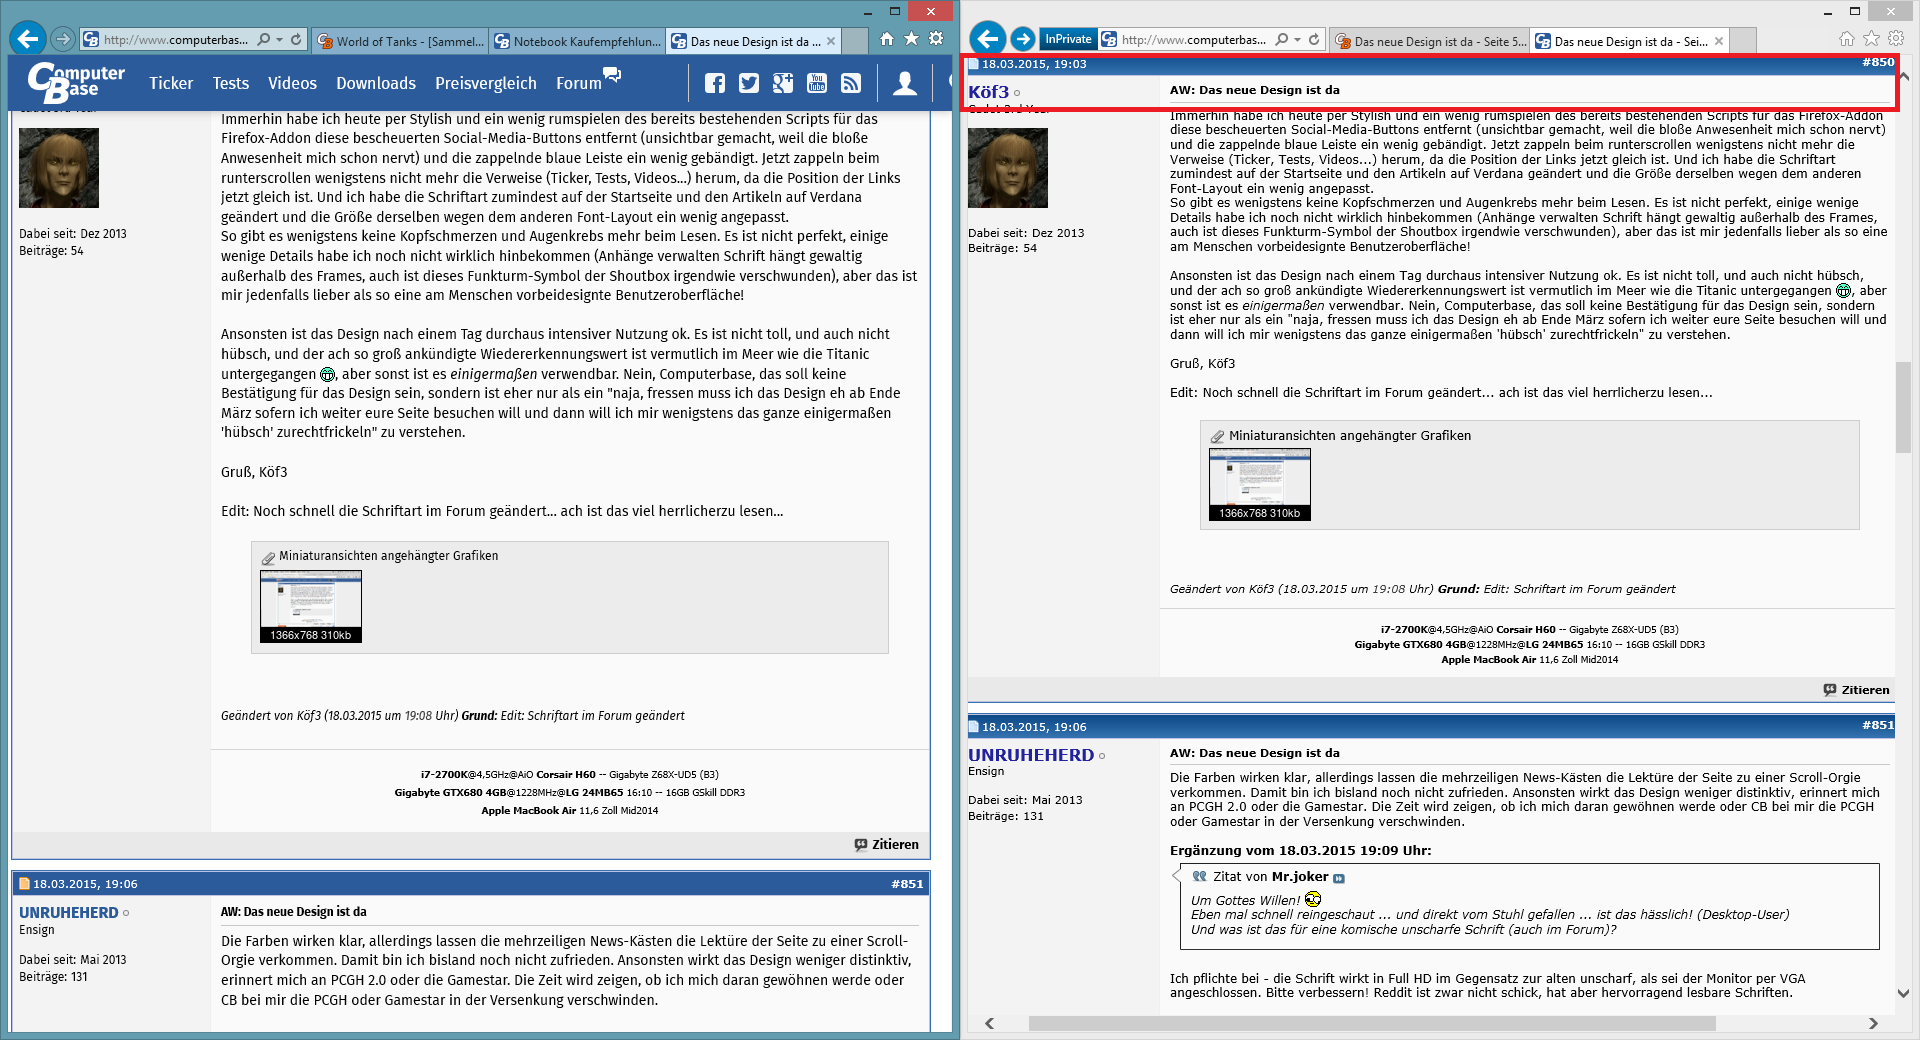
Task: Open the Ticker menu item
Action: [171, 83]
